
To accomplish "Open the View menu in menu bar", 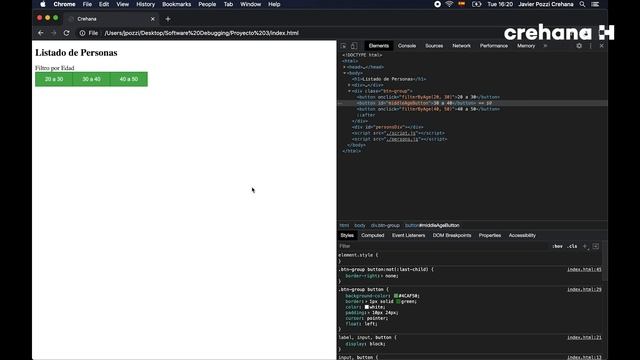I will [x=122, y=4].
